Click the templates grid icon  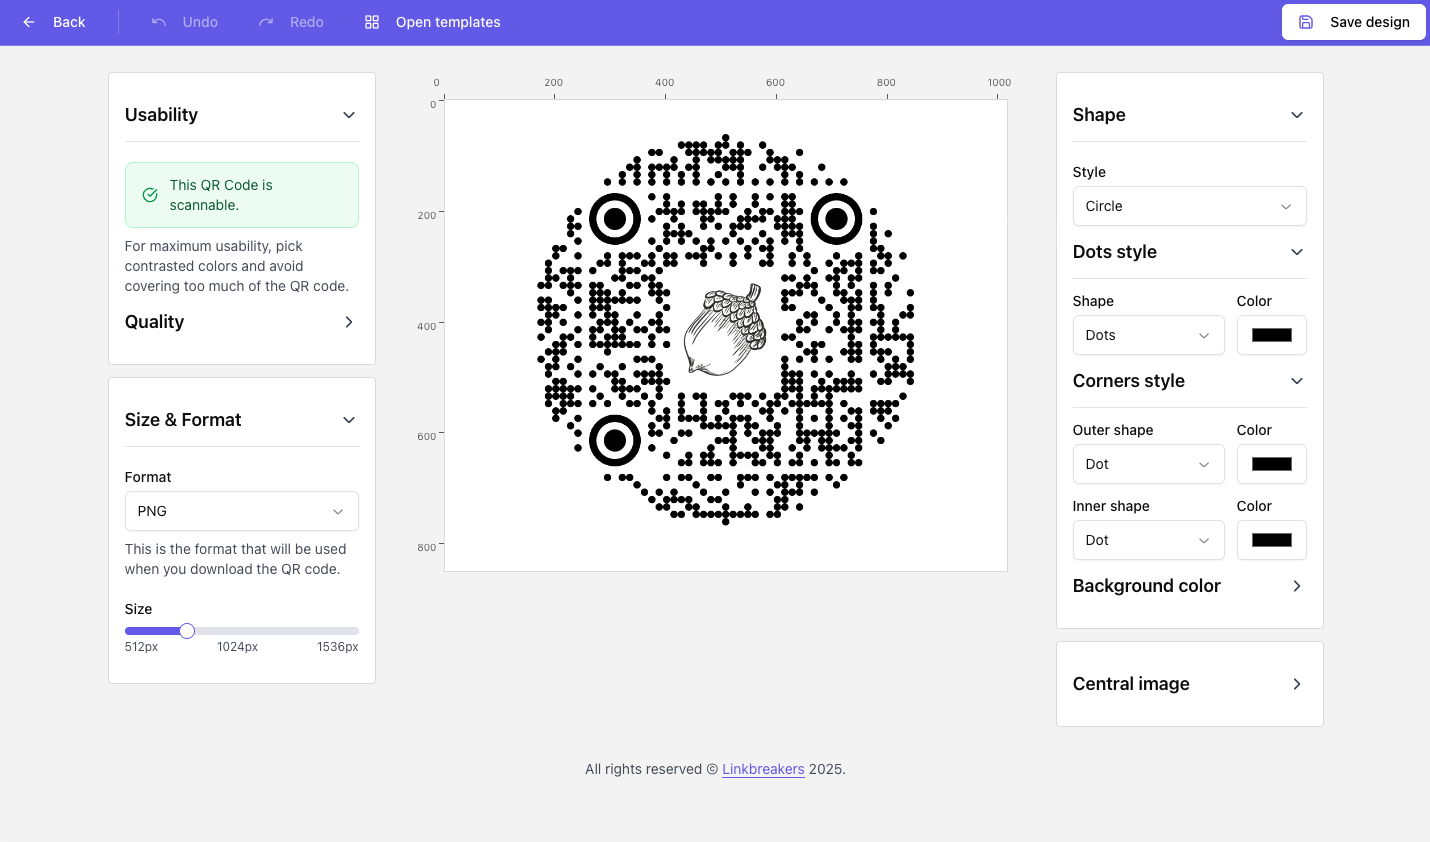click(372, 22)
